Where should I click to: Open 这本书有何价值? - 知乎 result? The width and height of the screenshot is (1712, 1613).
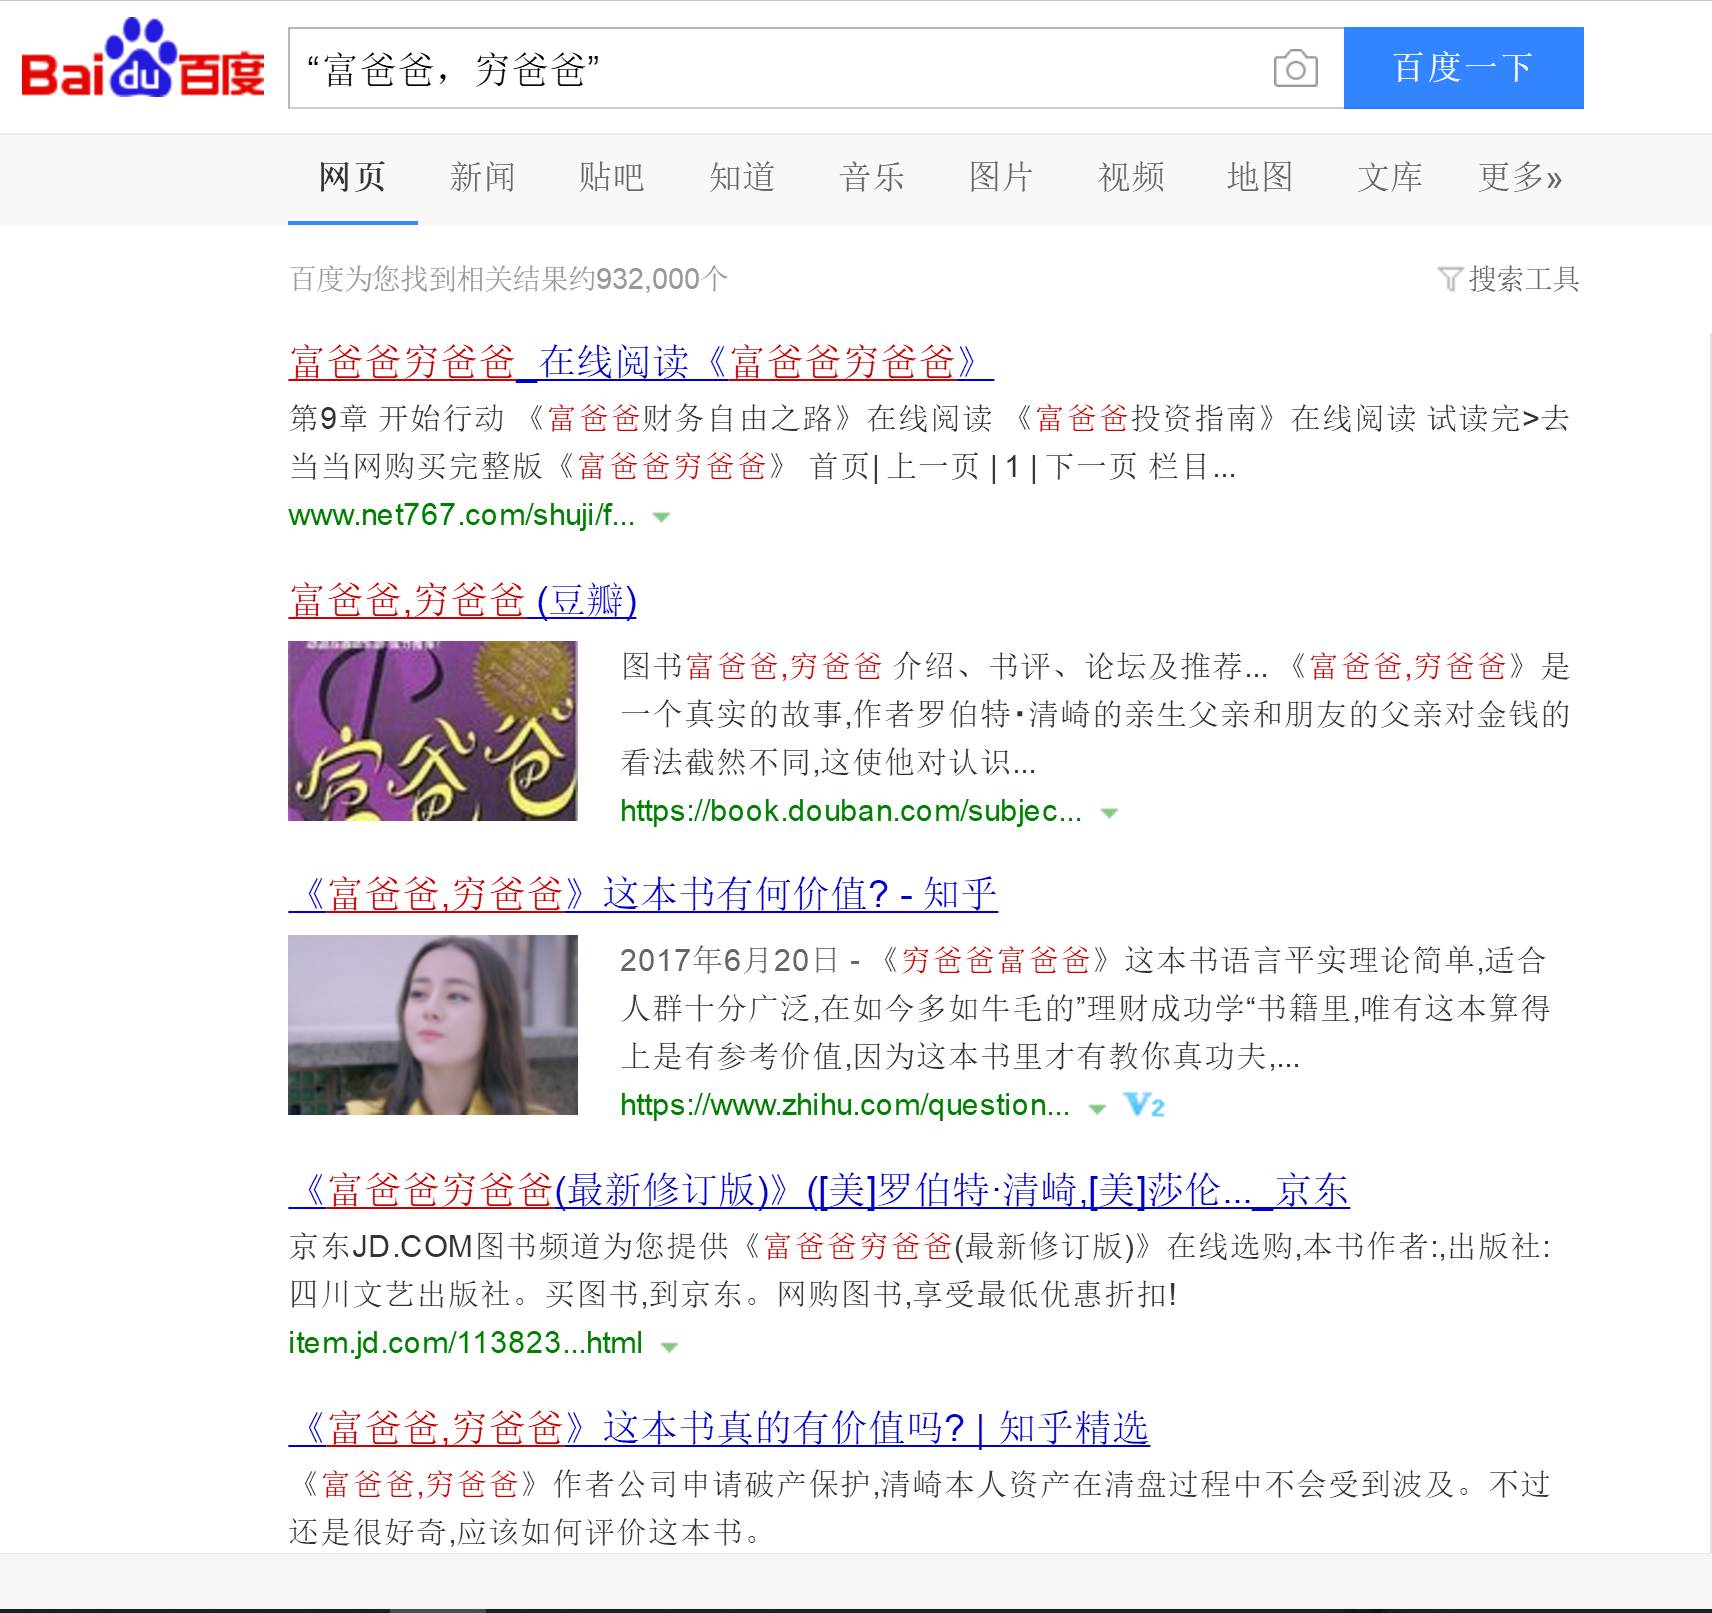[x=643, y=894]
